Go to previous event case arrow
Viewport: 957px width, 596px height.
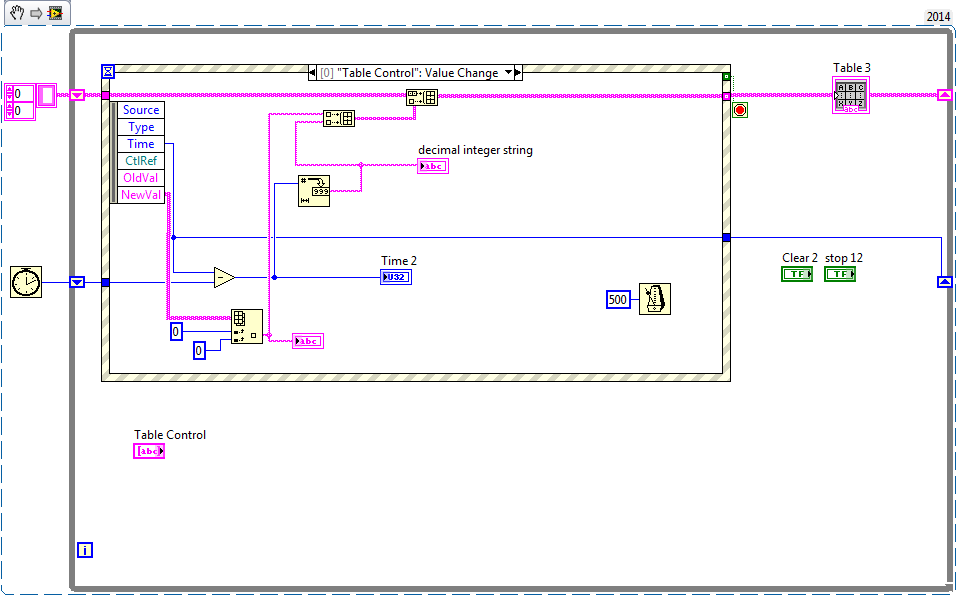[x=314, y=73]
